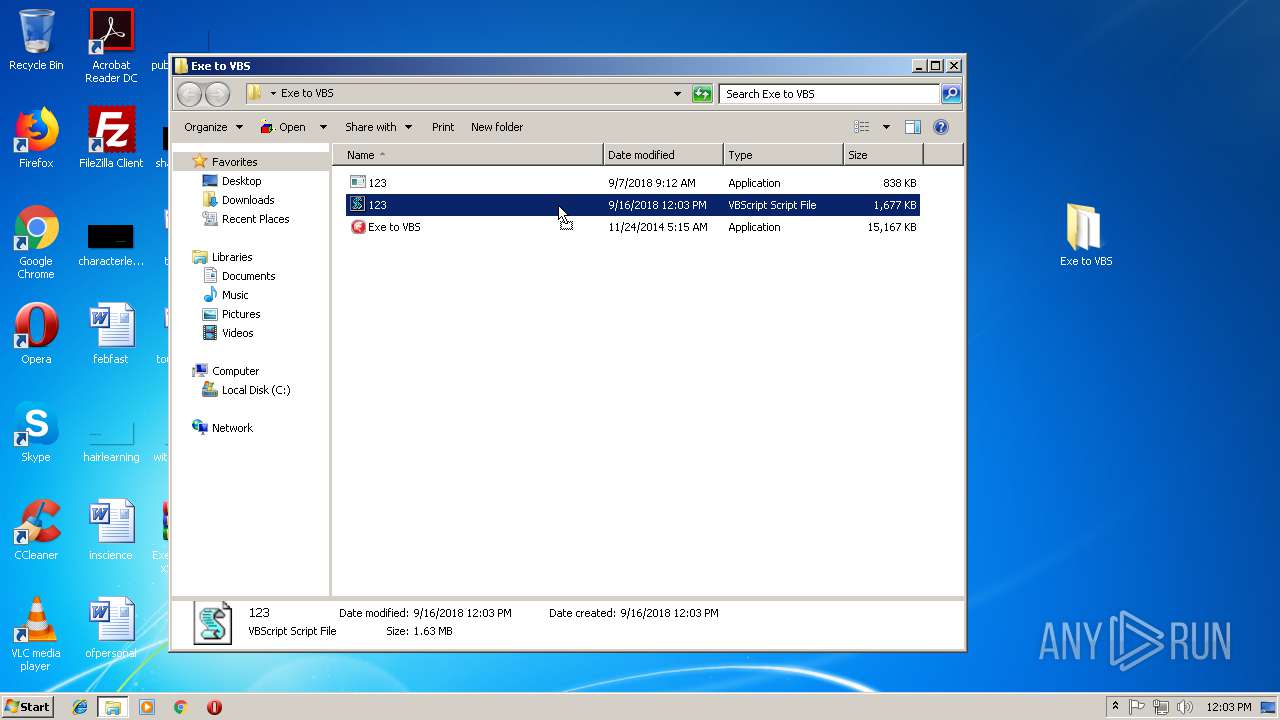Select the Exe to VBS application file

point(632,227)
